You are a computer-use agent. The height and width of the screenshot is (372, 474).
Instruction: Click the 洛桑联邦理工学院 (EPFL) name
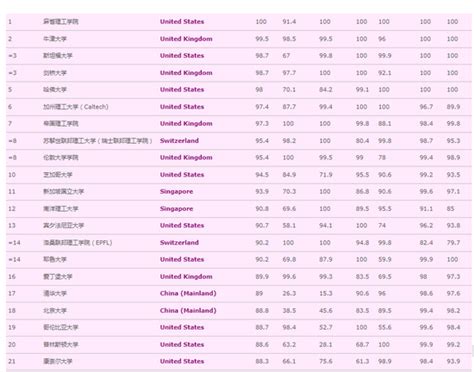pyautogui.click(x=78, y=243)
